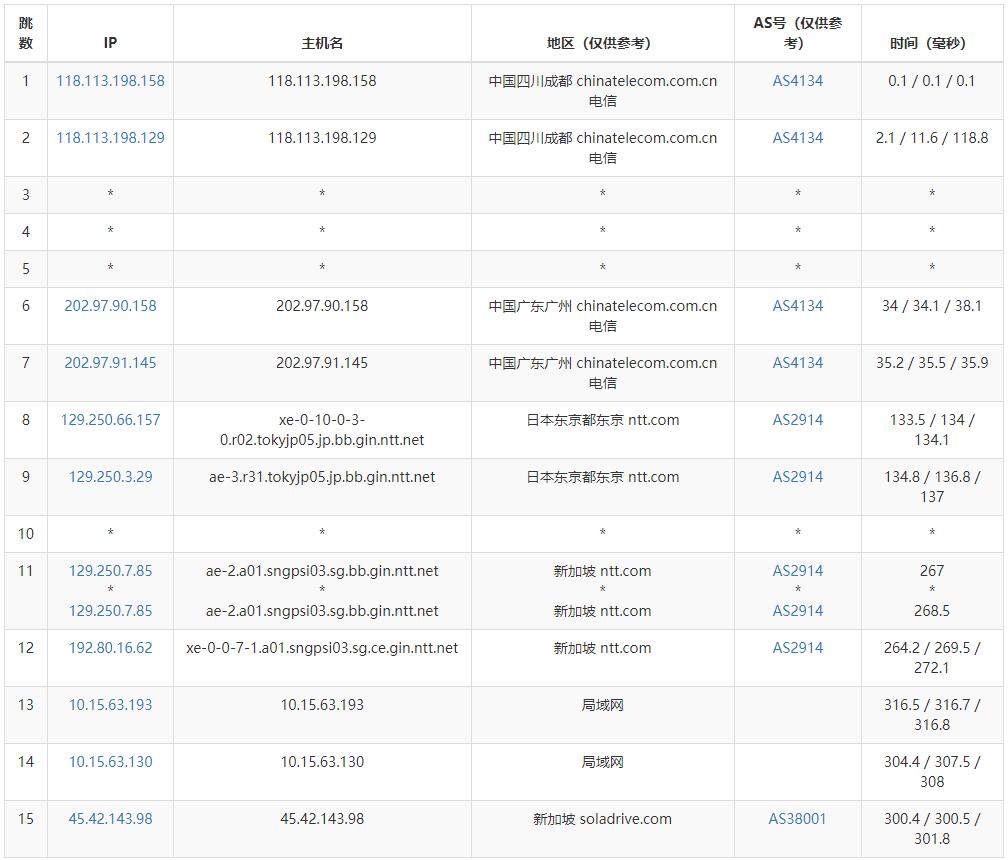Screen dimensions: 1008x860
Task: Select hostname xe-0-10-0-3-0.r02.tokyjp05.jp.bb.gin.ntt.net
Action: pos(322,430)
